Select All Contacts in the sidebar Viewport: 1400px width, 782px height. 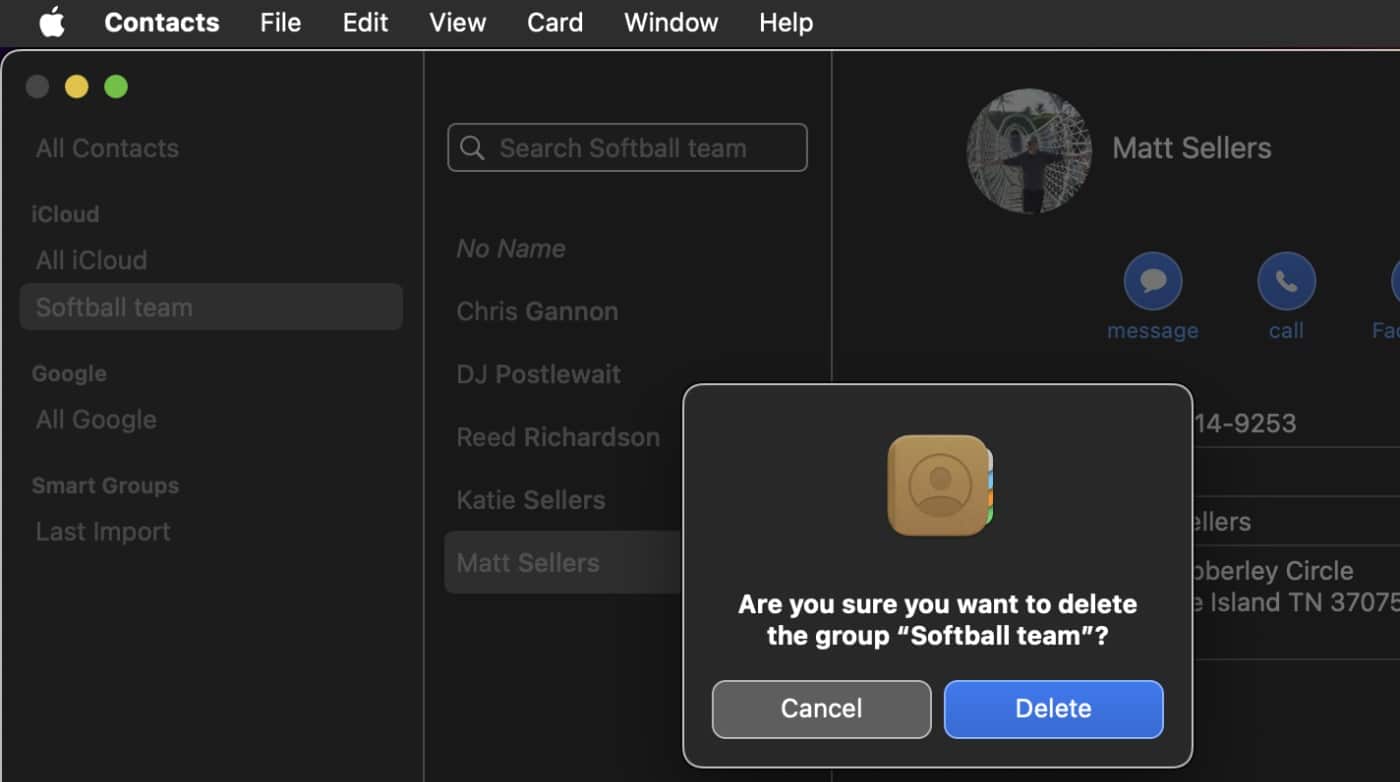[x=107, y=149]
